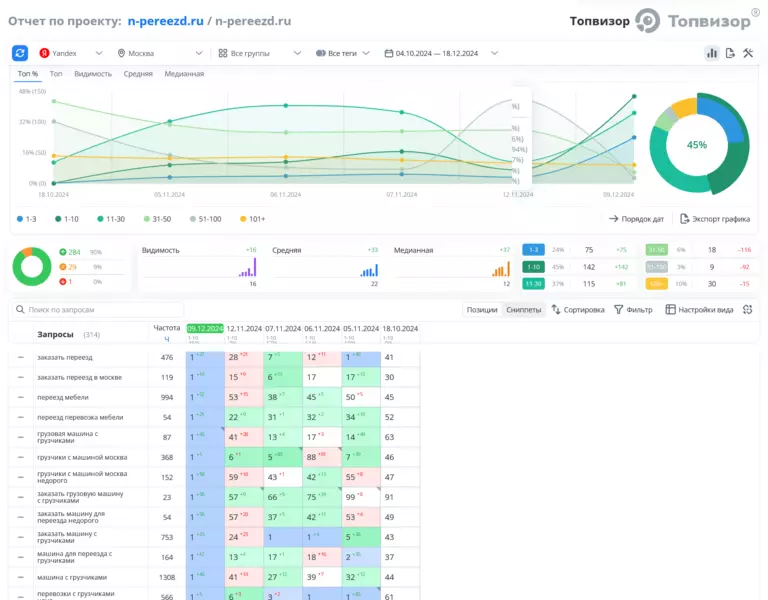
Task: Click the minus icon for переезд мебели row
Action: 21,397
